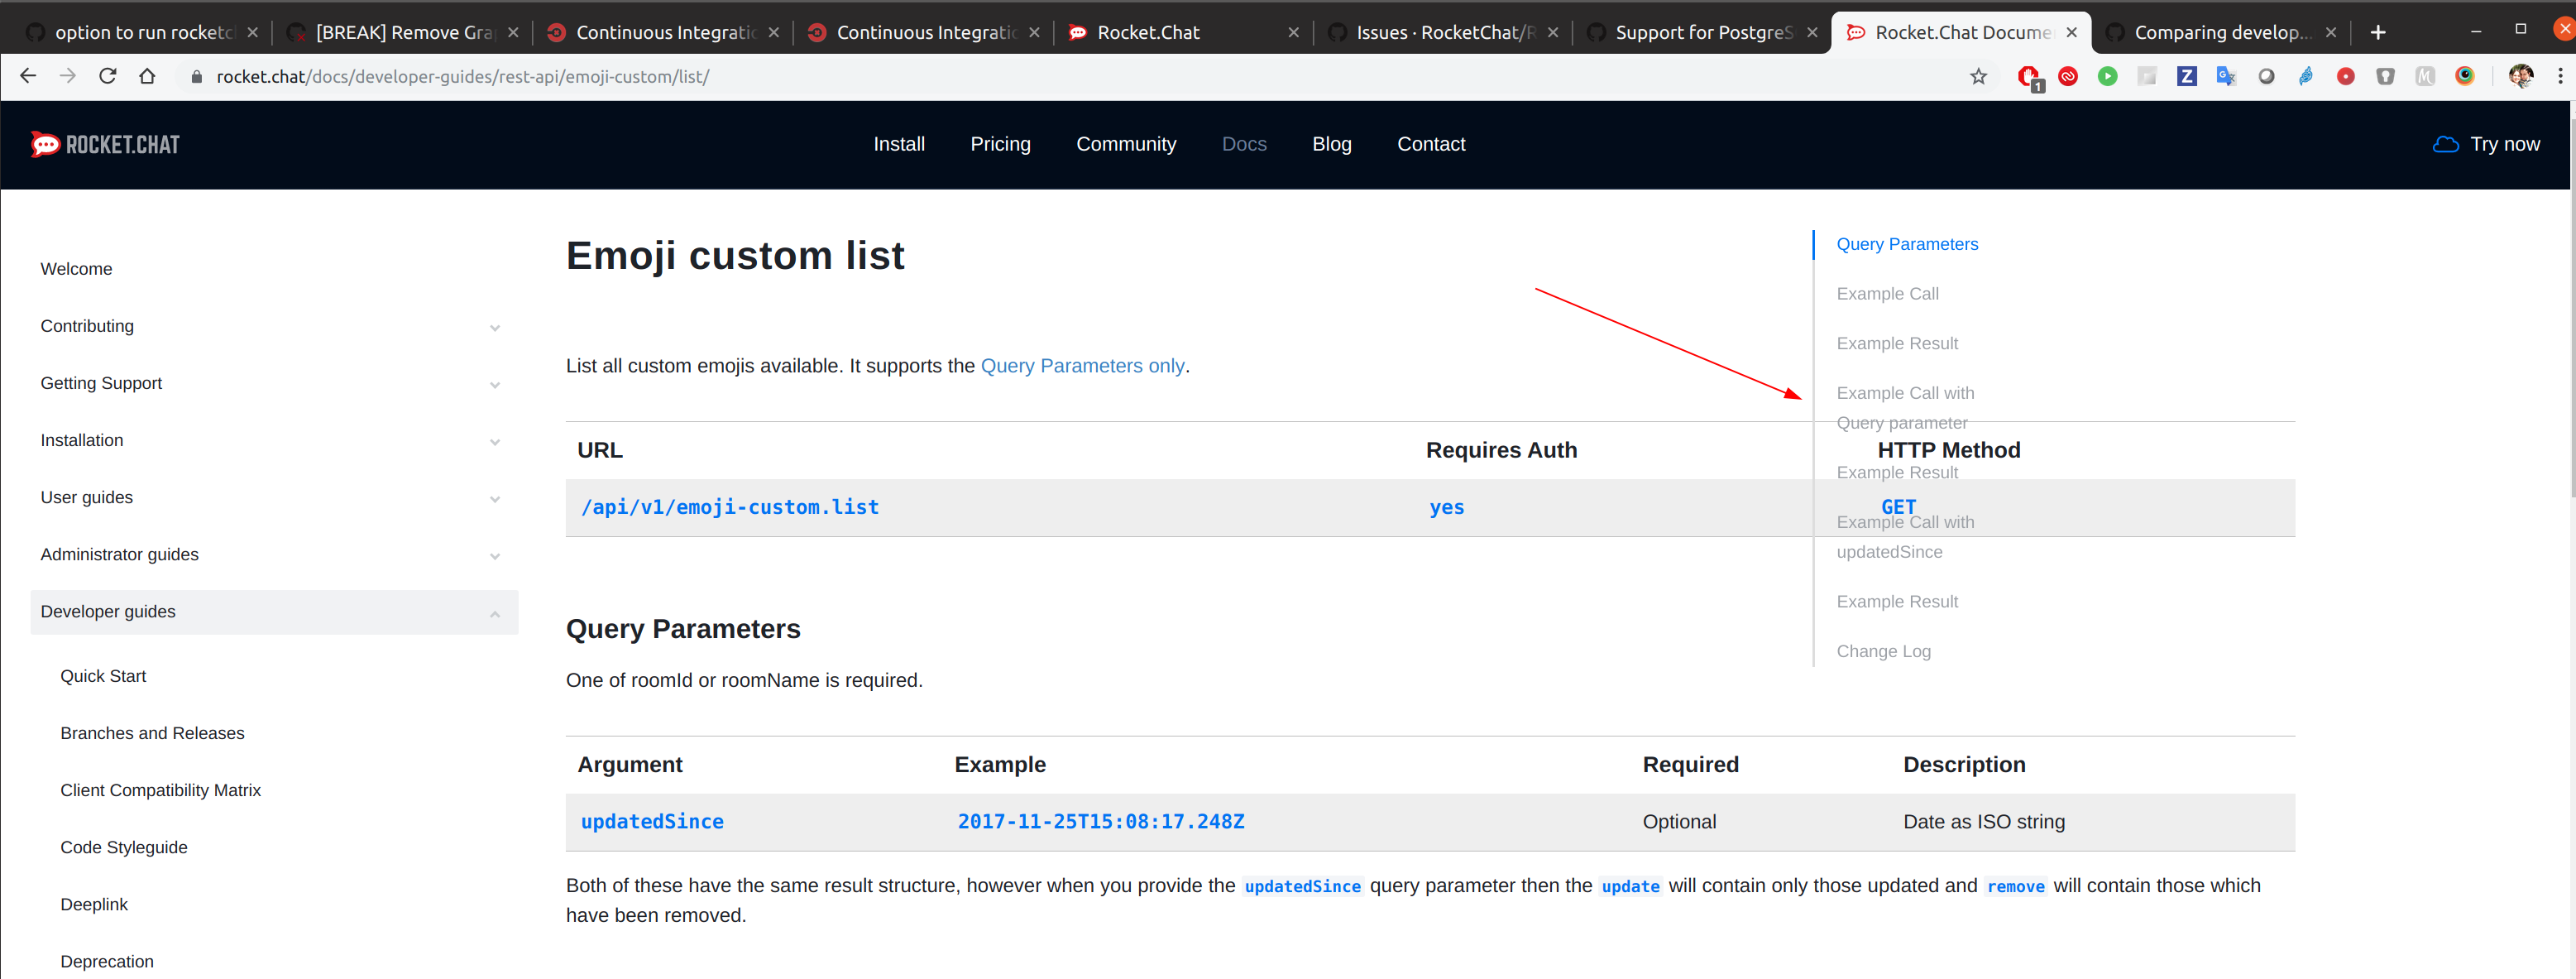Click the shield extension icon

click(2385, 76)
